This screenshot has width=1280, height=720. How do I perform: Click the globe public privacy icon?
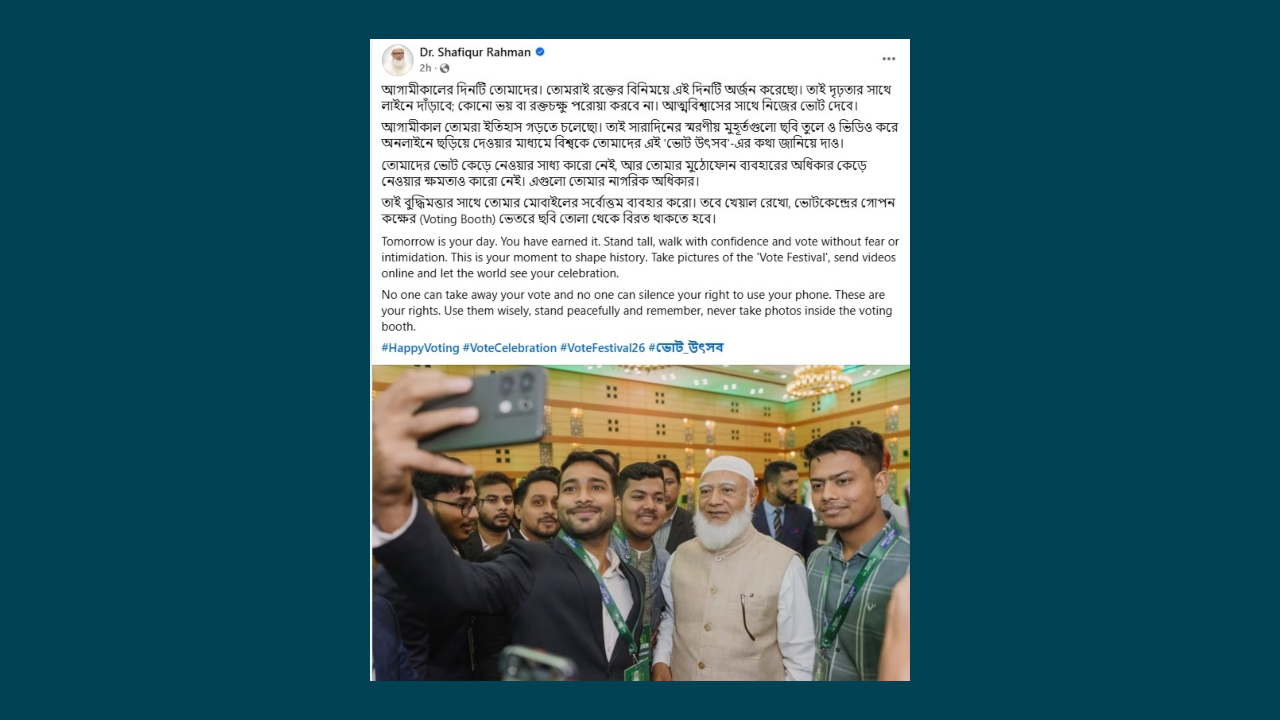tap(445, 68)
